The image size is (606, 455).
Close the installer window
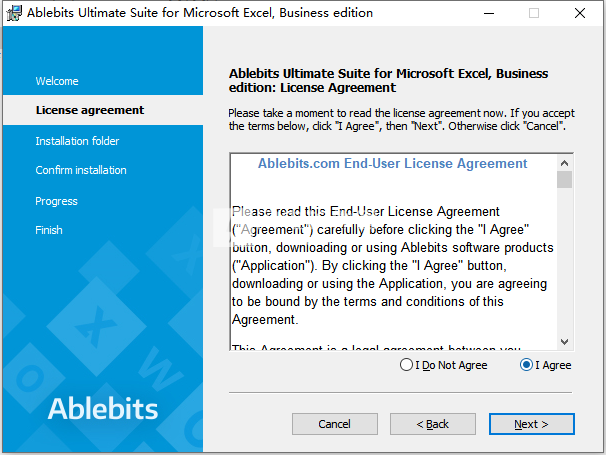tap(580, 13)
